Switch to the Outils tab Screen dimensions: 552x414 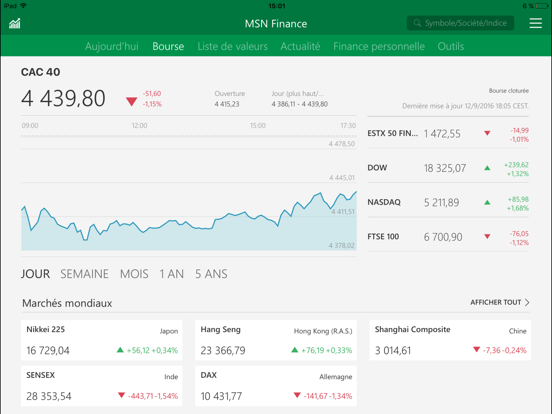[451, 46]
